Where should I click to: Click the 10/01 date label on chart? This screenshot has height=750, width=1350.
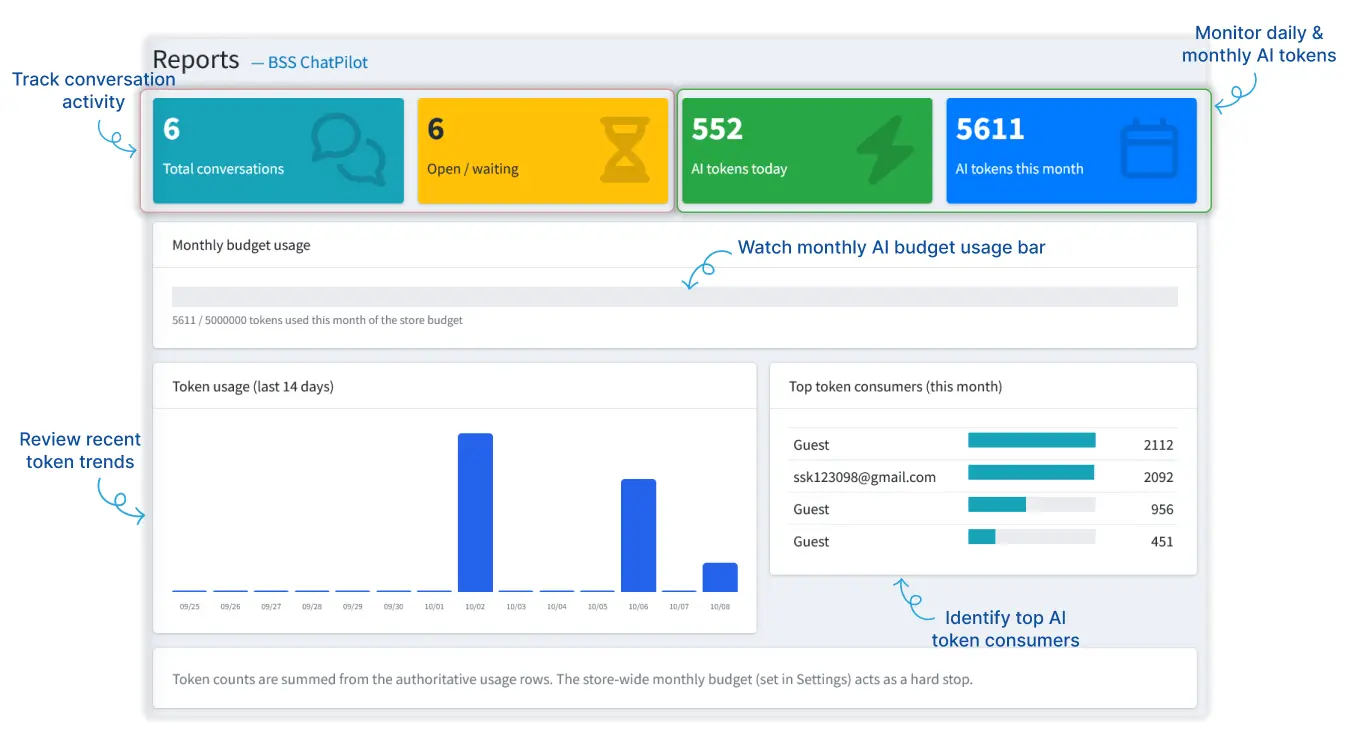434,606
